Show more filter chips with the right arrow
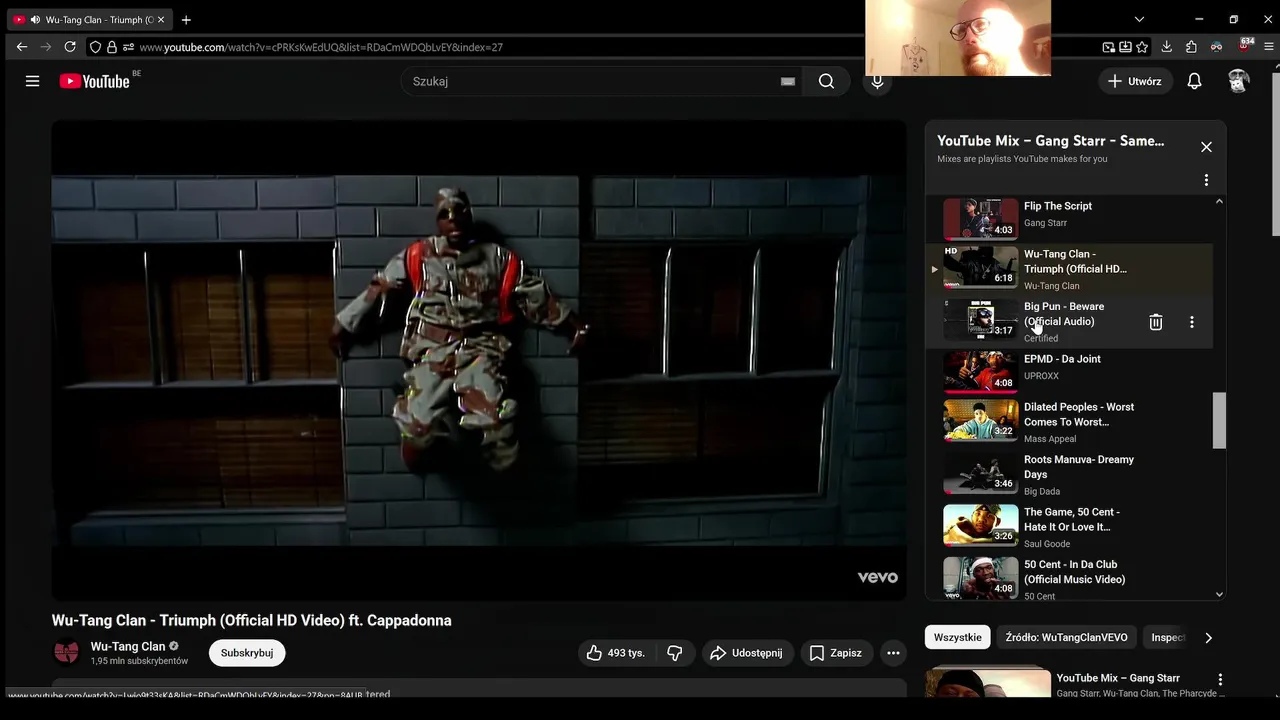 pyautogui.click(x=1208, y=638)
